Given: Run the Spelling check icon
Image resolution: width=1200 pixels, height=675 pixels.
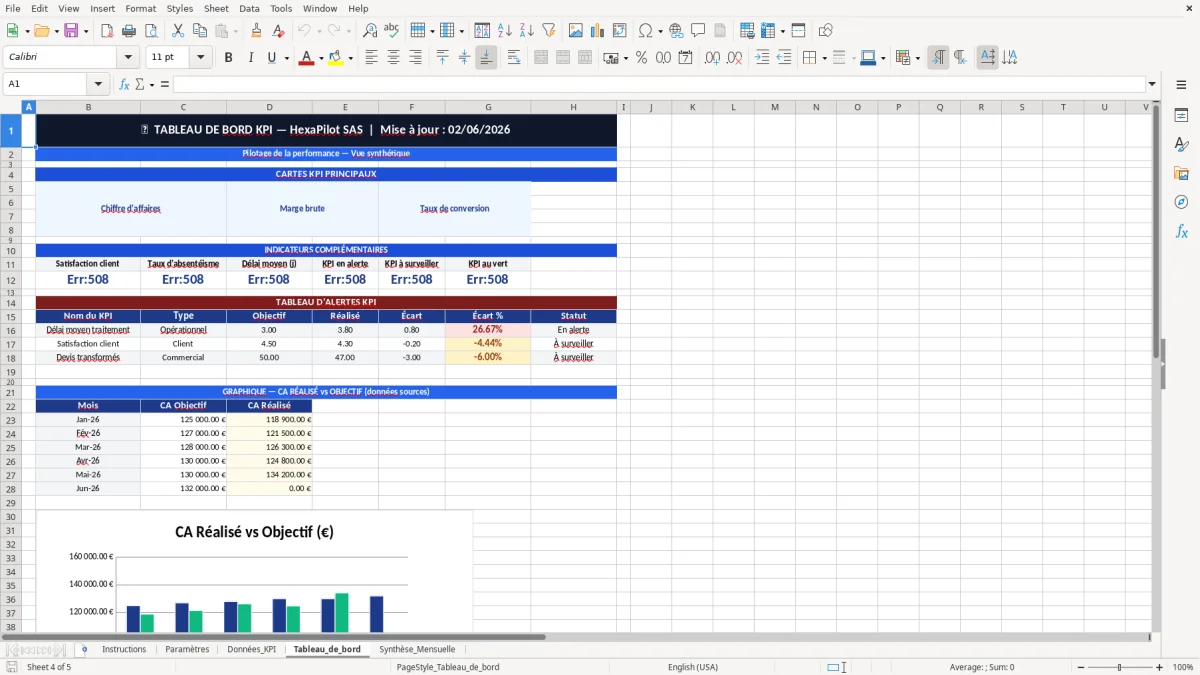Looking at the screenshot, I should click(392, 31).
